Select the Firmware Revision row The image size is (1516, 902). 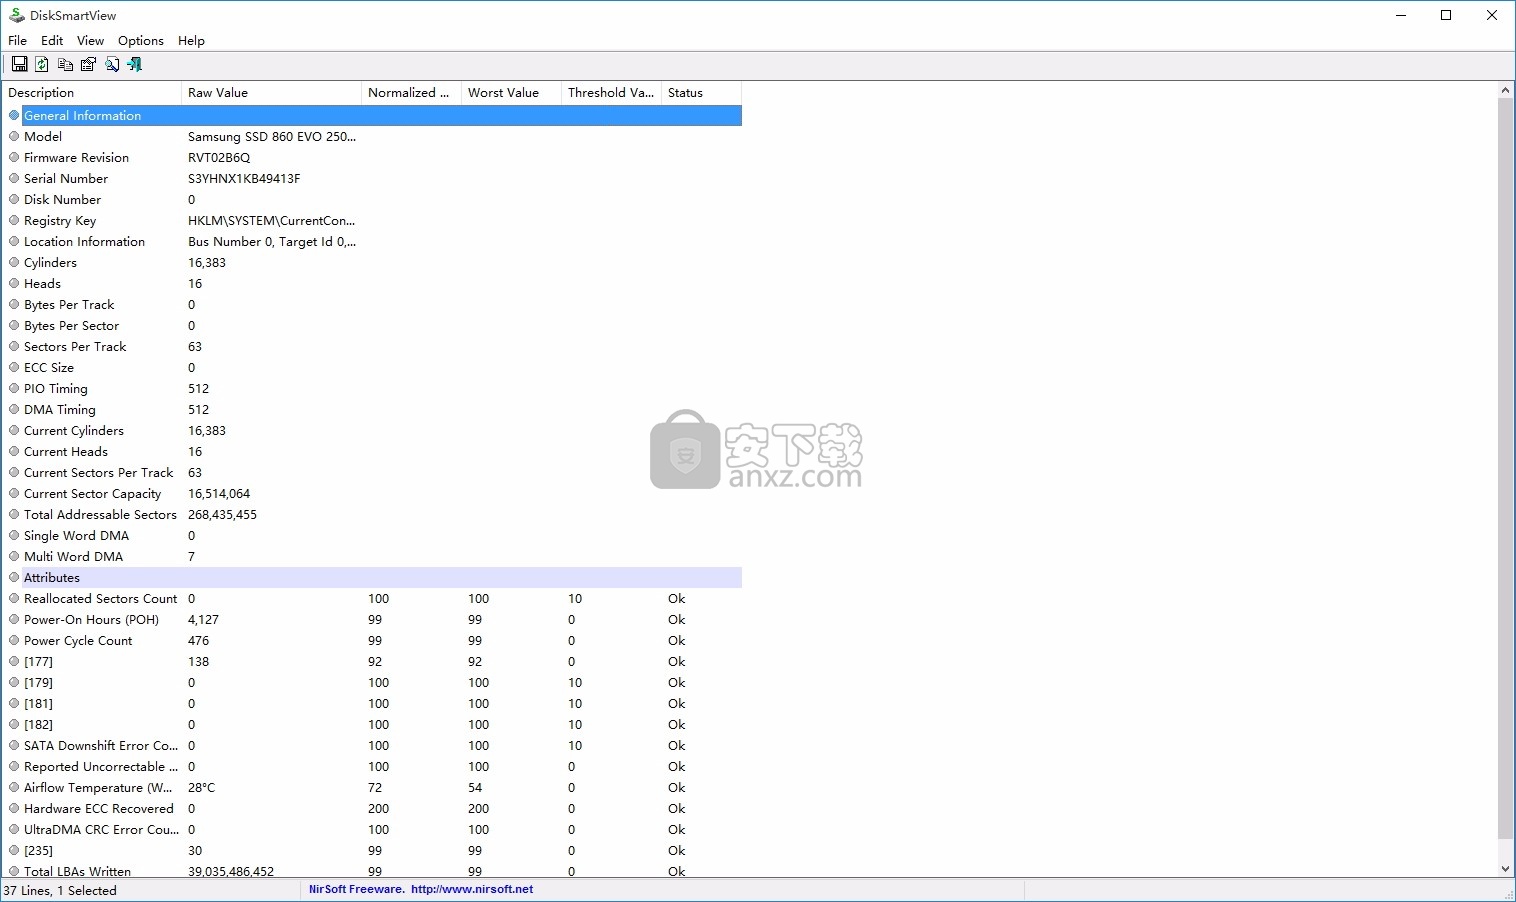(x=372, y=157)
